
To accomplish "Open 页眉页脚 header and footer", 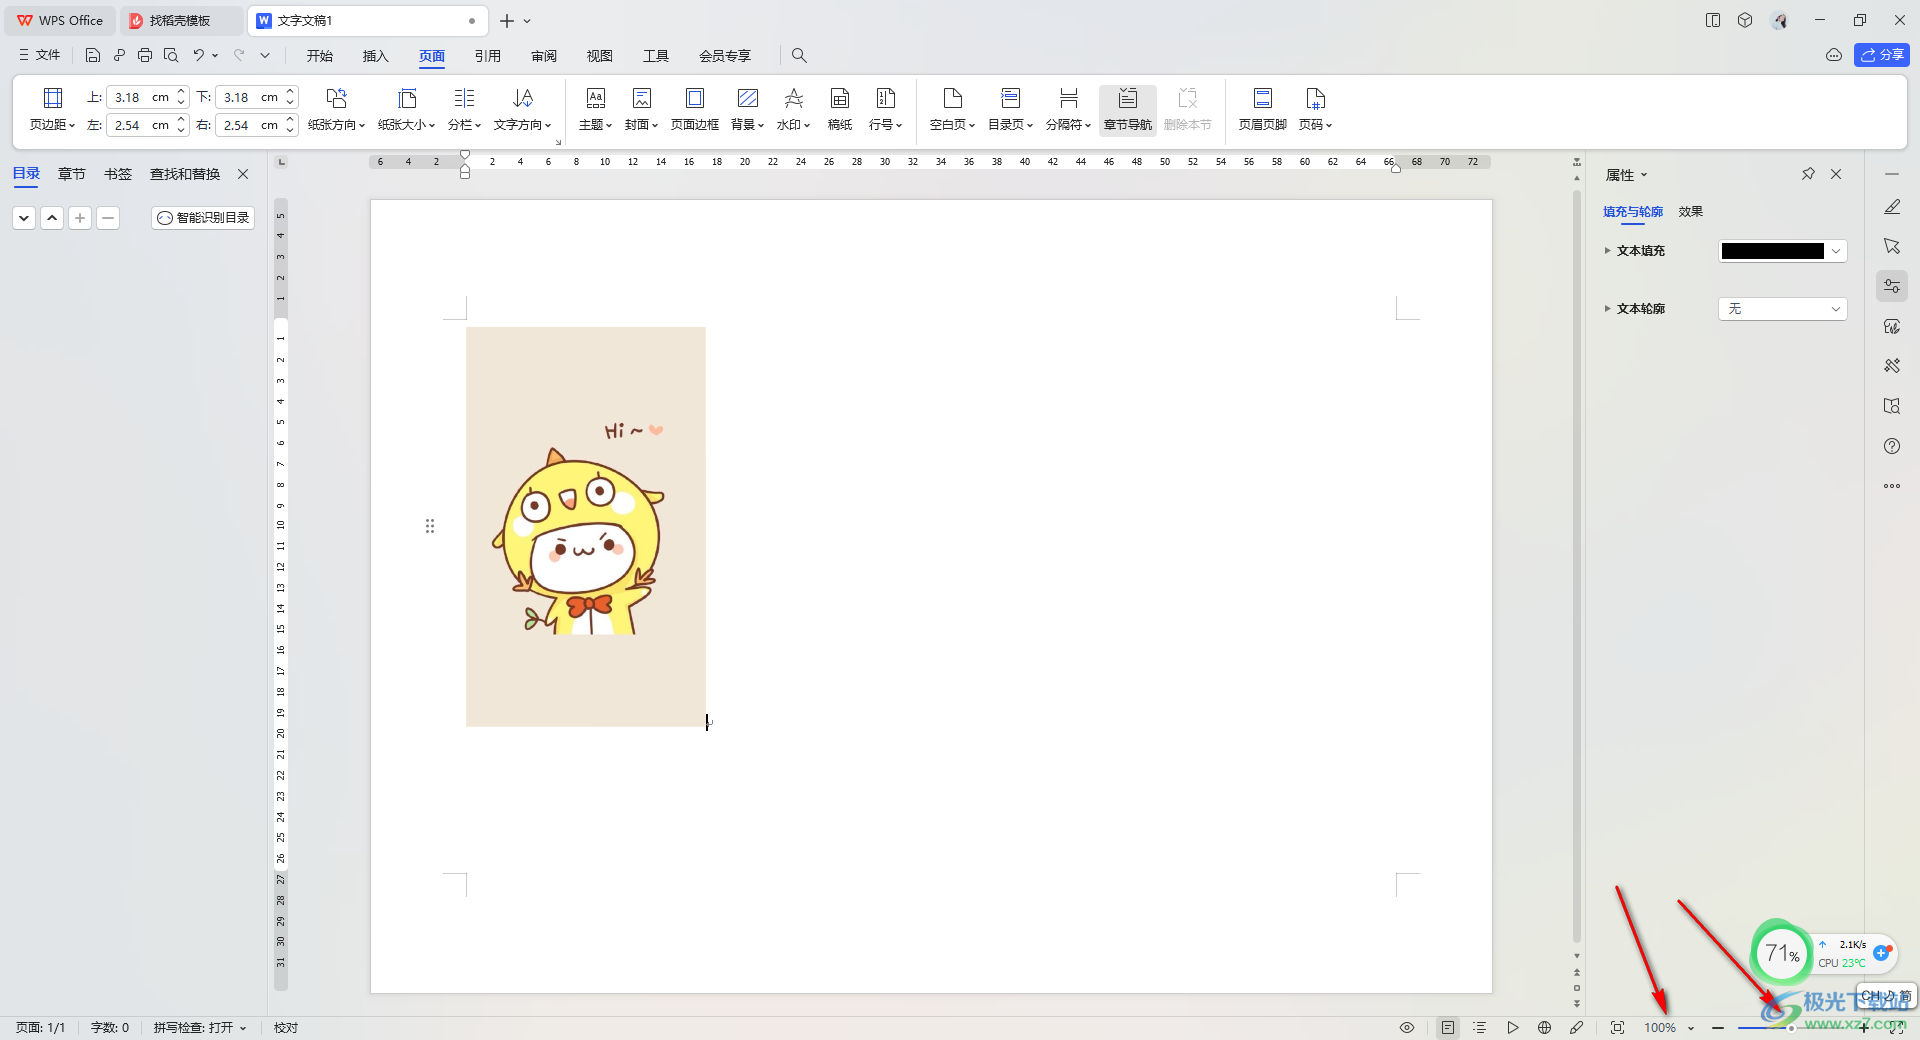I will pyautogui.click(x=1262, y=110).
